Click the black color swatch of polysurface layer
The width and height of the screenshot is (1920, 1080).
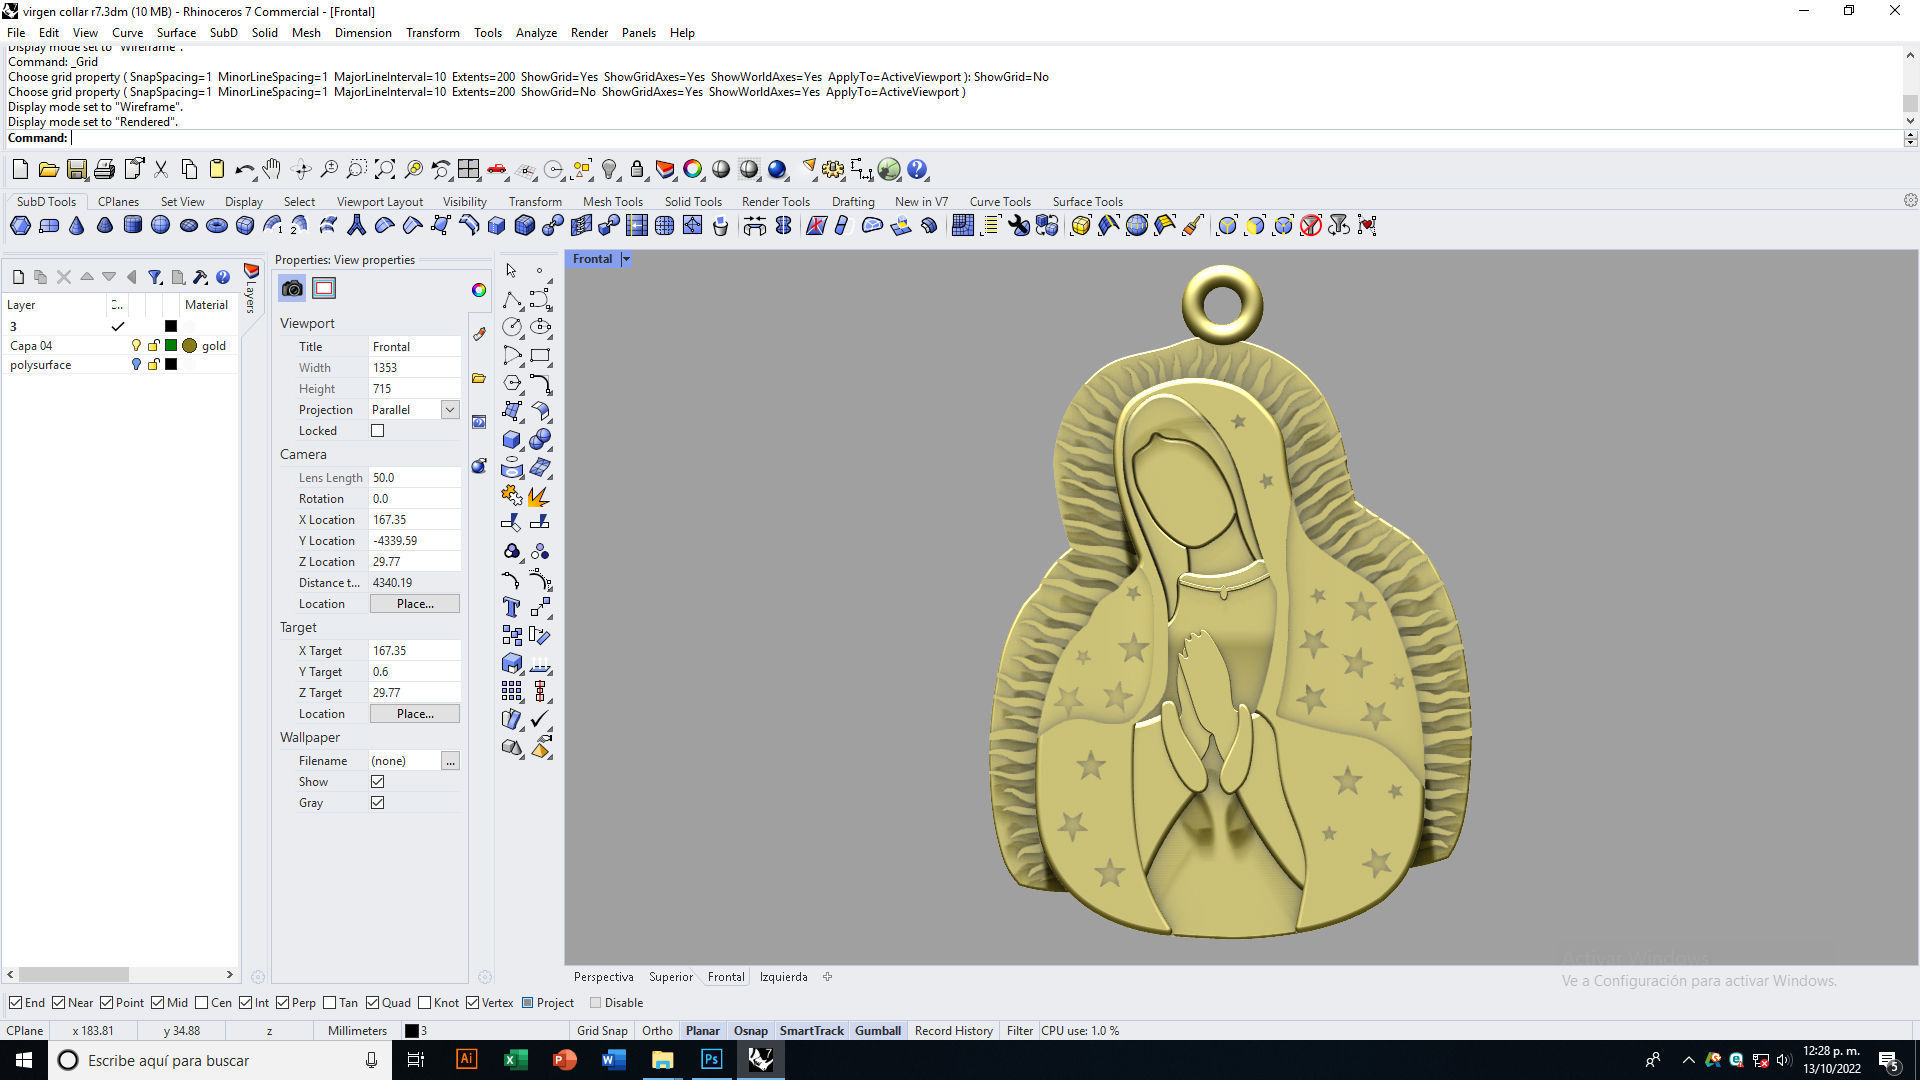click(171, 365)
